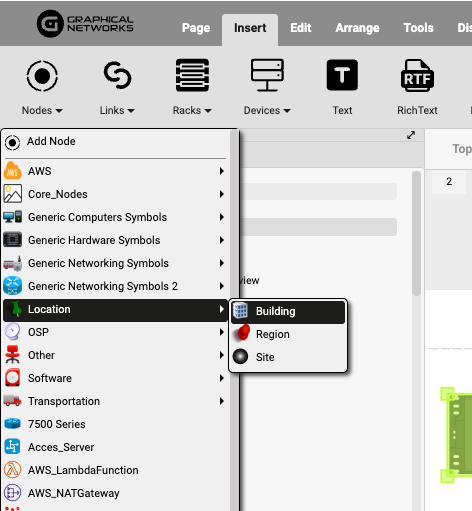
Task: Click the Graphical Networks logo
Action: pos(85,24)
